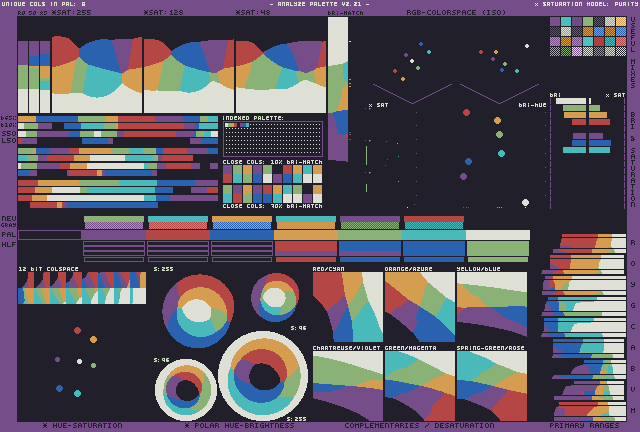Viewport: 640px width, 432px height.
Task: Click the 'Bri-match' column label
Action: pyautogui.click(x=345, y=13)
